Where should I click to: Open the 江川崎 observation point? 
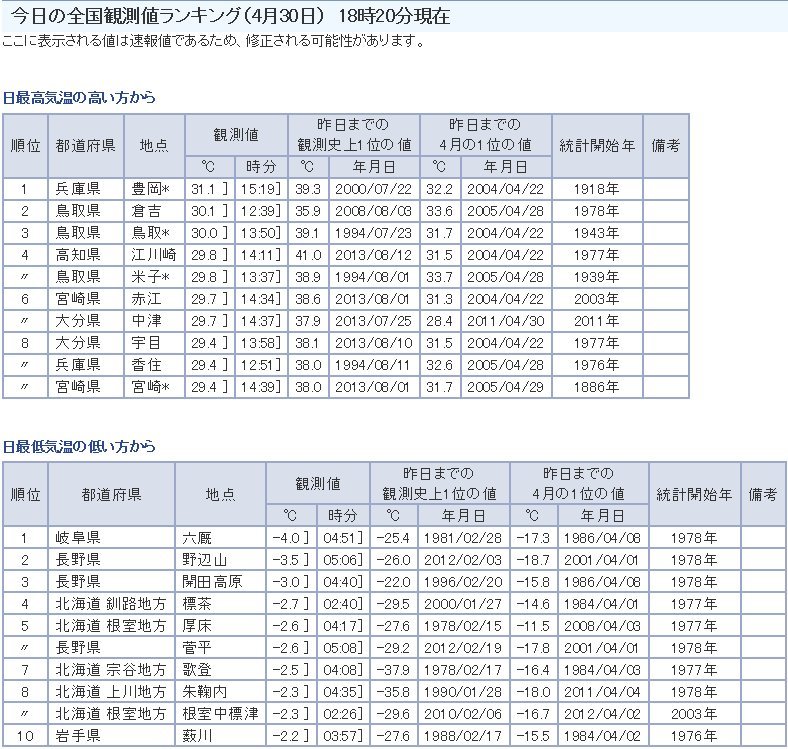pos(153,255)
